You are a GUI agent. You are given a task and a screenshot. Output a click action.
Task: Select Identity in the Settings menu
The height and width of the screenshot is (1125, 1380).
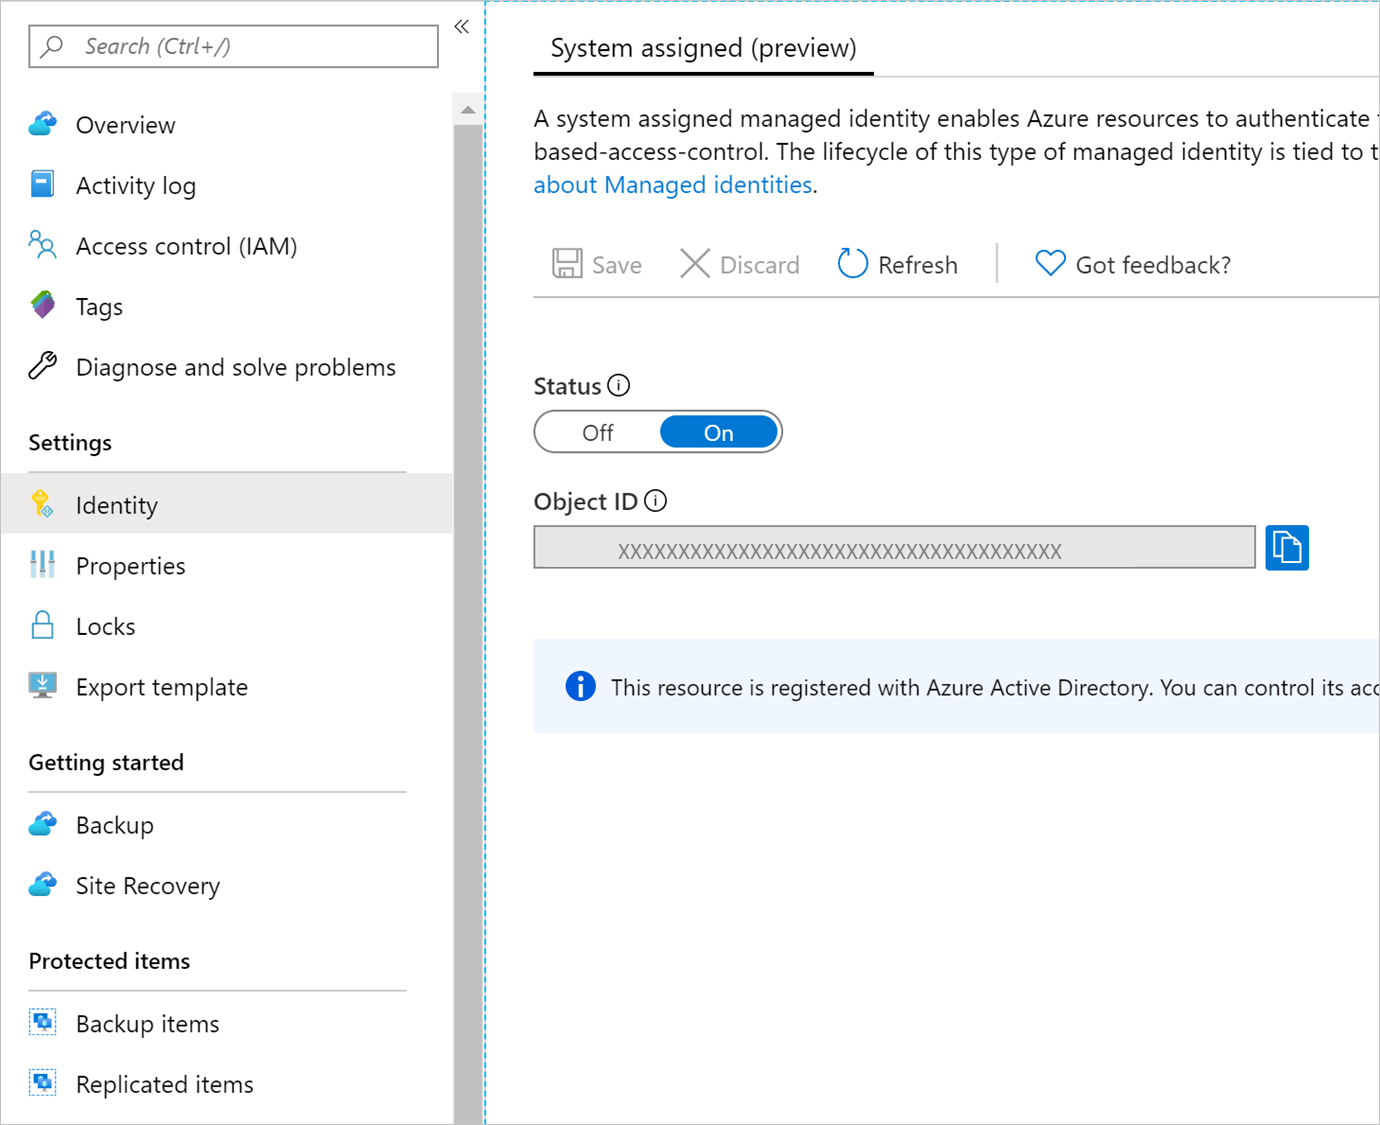pyautogui.click(x=117, y=505)
